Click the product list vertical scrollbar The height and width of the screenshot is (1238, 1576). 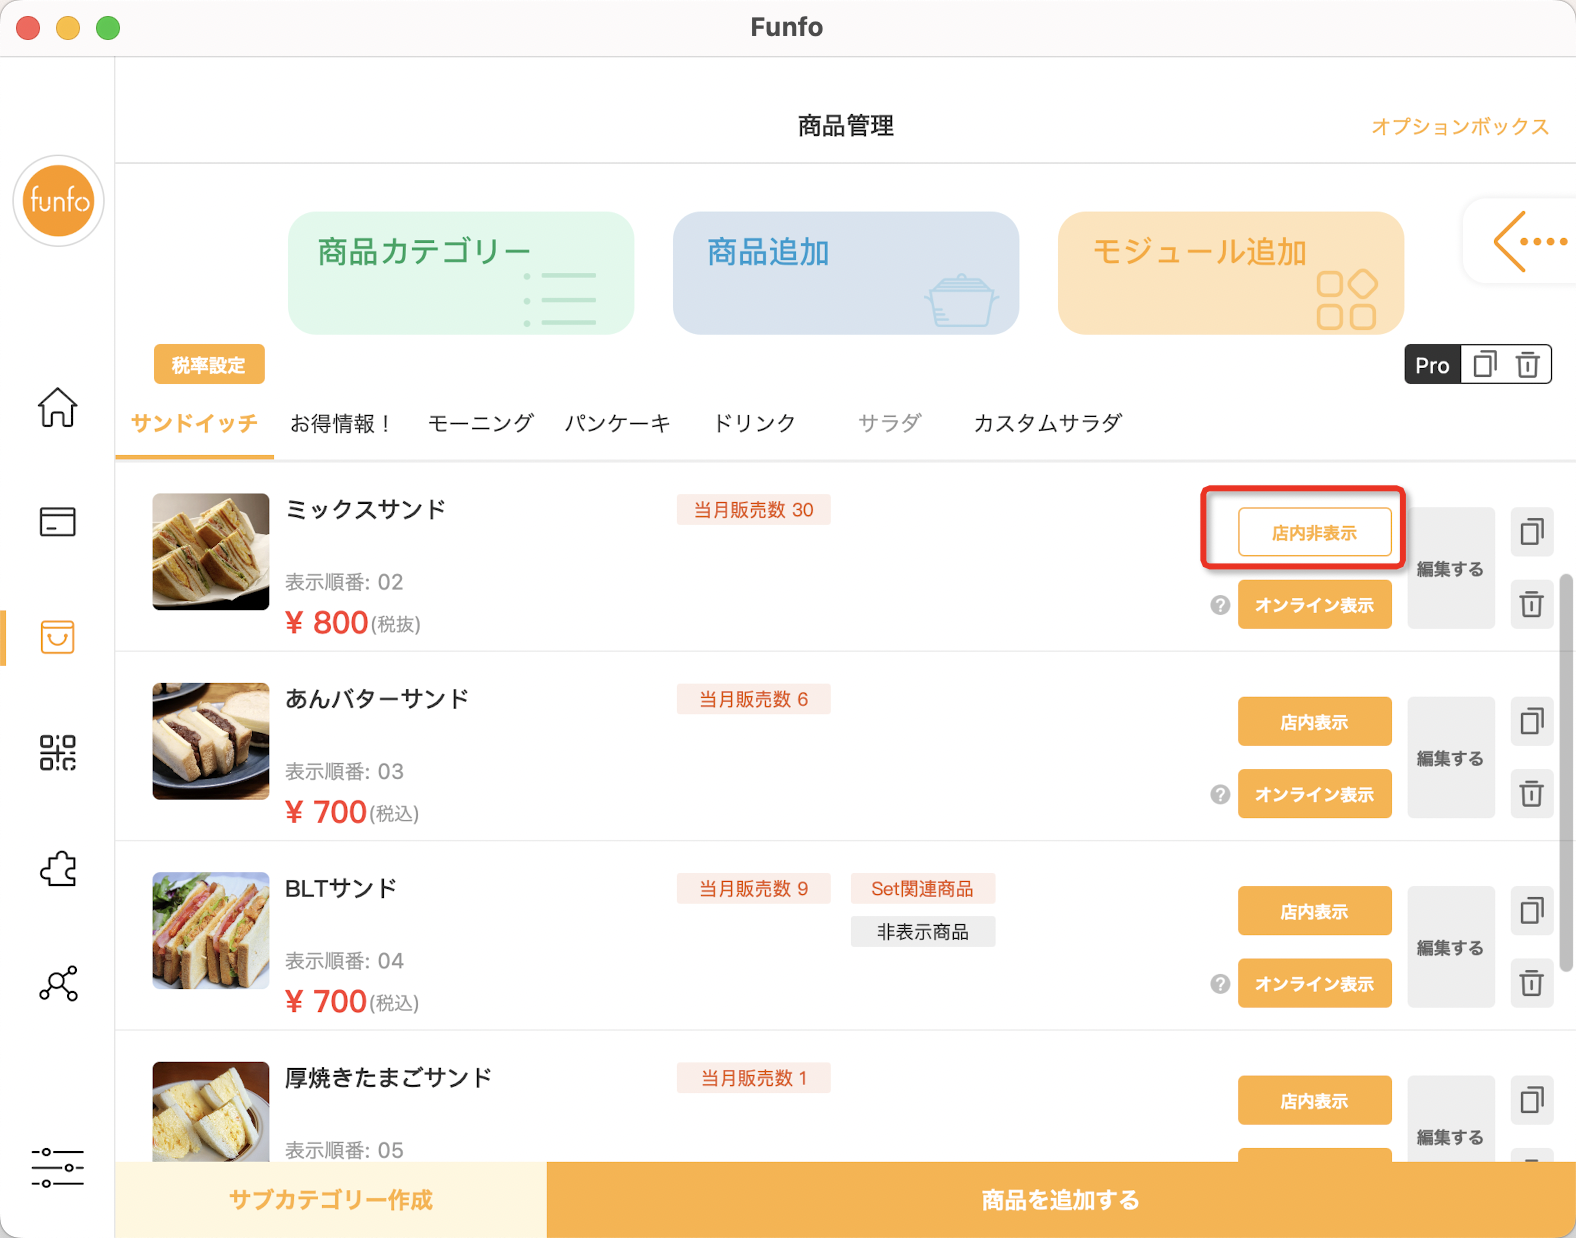pyautogui.click(x=1566, y=772)
